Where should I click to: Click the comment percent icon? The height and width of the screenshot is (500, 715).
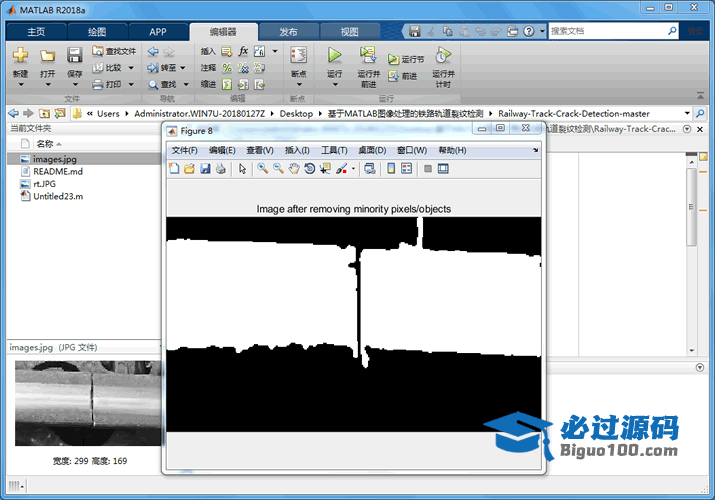pos(227,68)
